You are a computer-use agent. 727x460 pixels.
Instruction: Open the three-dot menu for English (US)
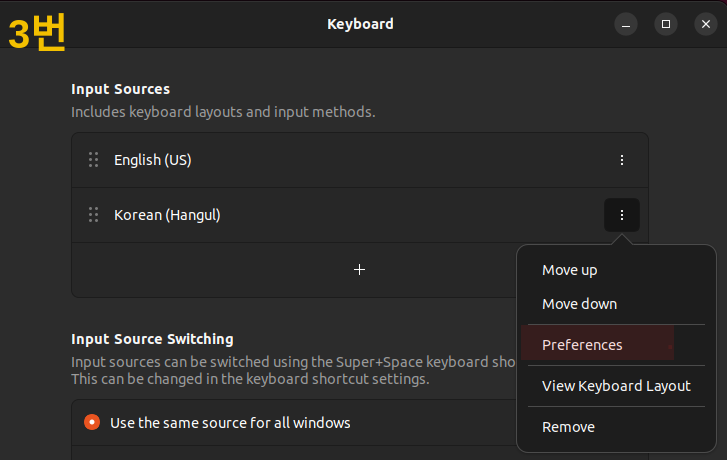pyautogui.click(x=622, y=160)
